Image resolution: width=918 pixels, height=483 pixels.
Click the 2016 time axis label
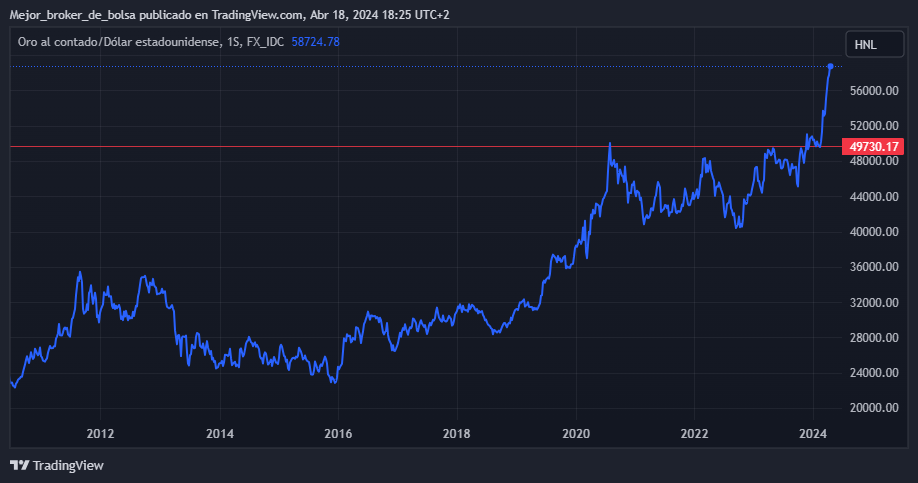pyautogui.click(x=338, y=434)
